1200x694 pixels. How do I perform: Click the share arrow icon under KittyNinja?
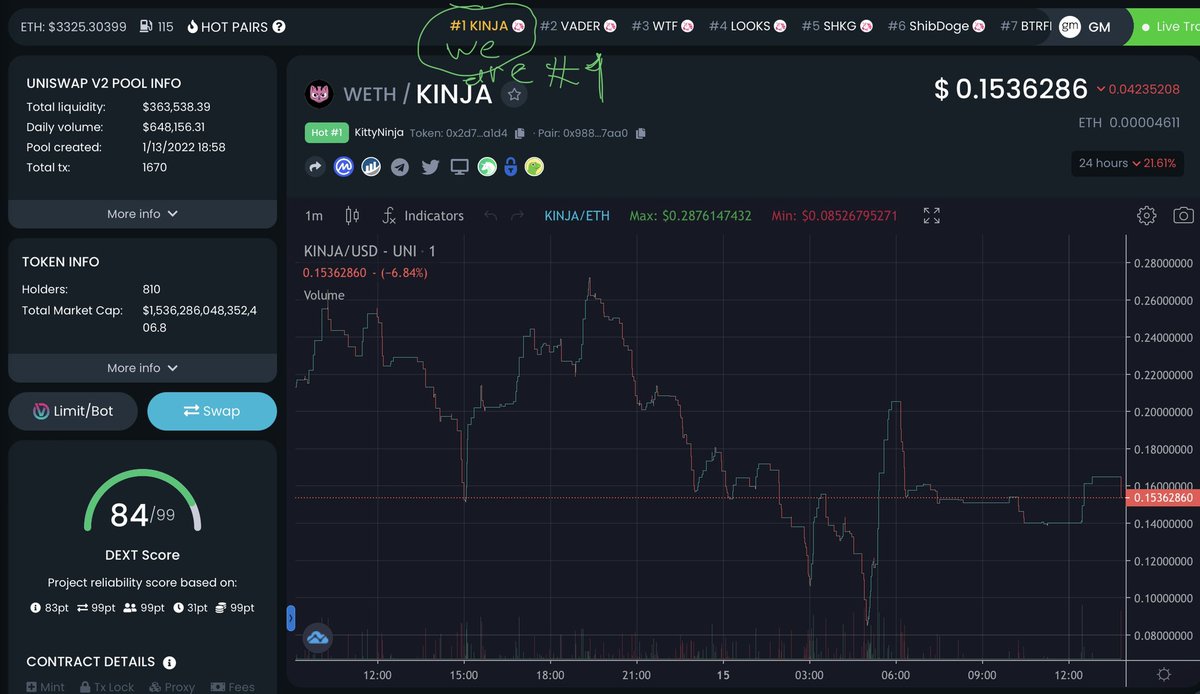coord(315,167)
